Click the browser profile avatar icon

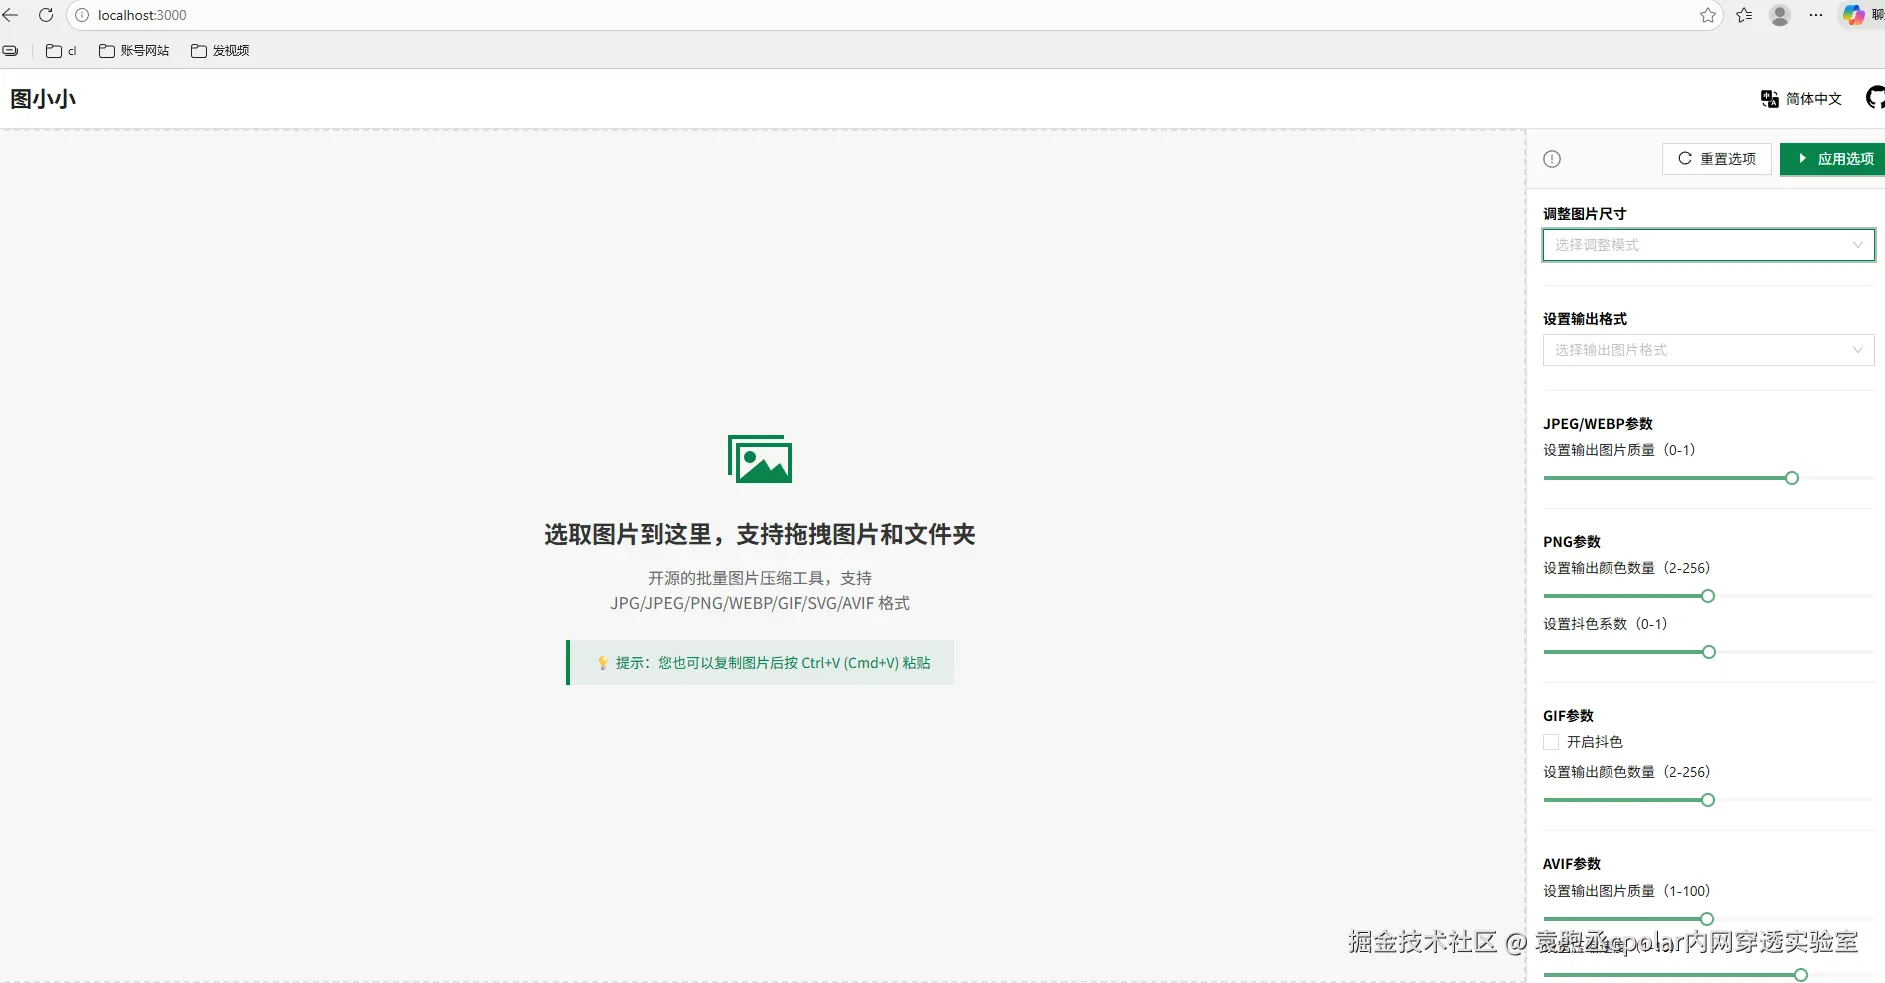1780,15
